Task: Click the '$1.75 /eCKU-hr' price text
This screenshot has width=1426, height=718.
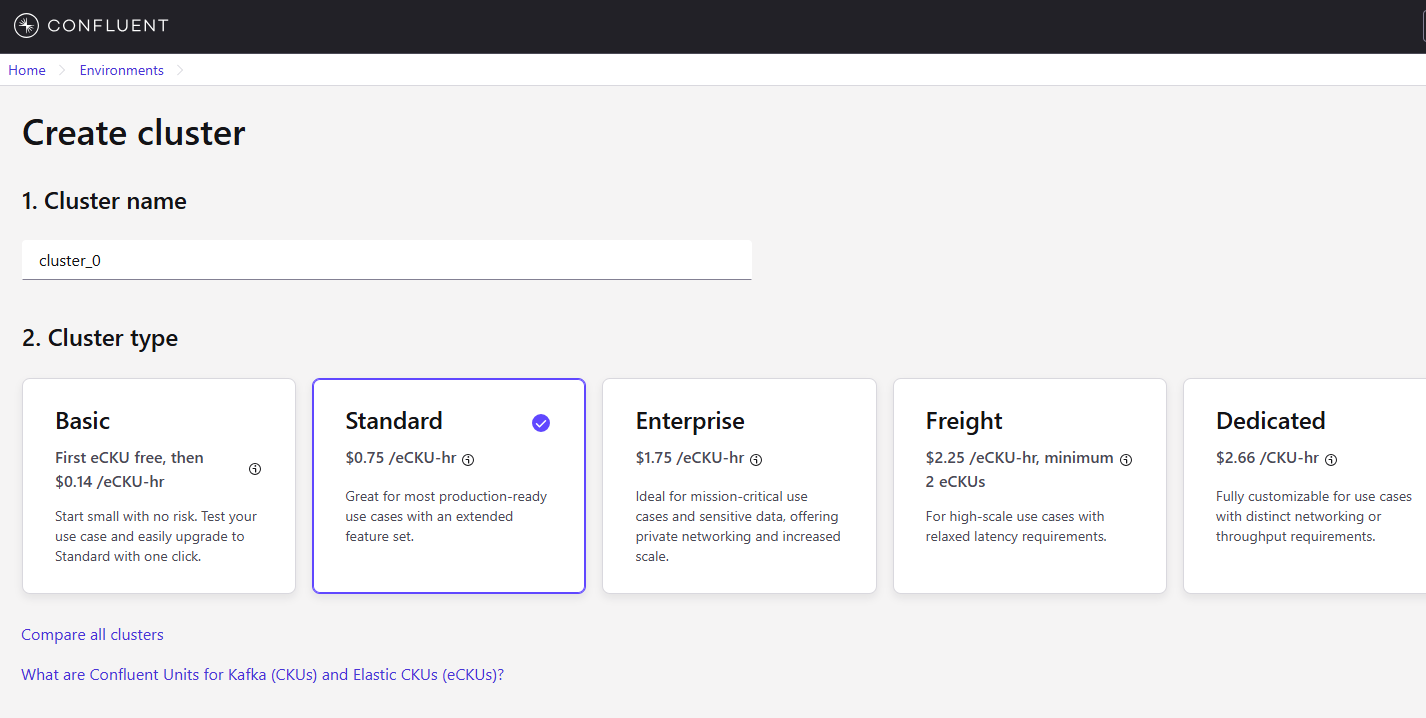Action: tap(690, 458)
